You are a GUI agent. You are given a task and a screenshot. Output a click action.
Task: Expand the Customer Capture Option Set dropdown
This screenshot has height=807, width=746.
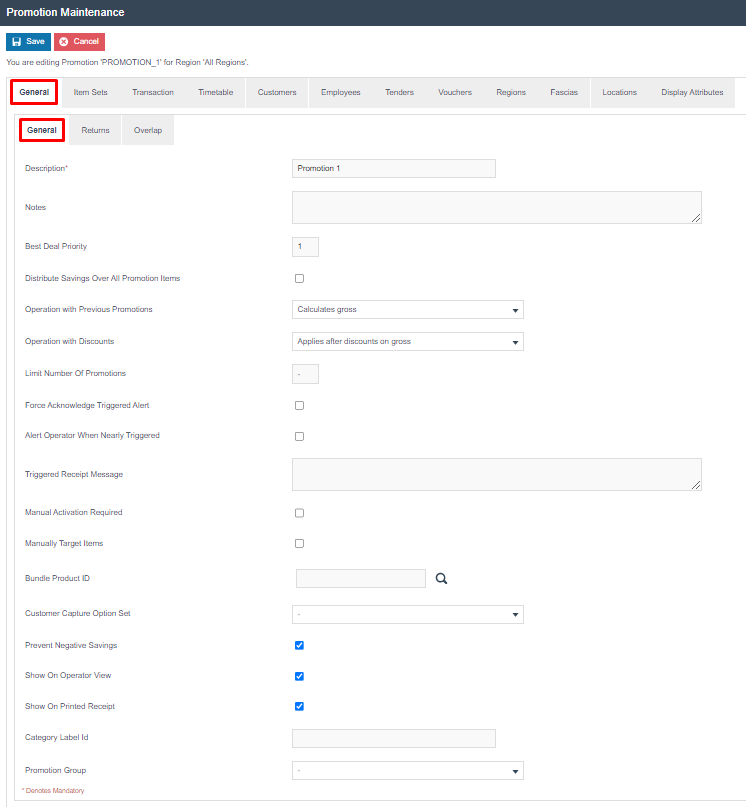tap(407, 614)
